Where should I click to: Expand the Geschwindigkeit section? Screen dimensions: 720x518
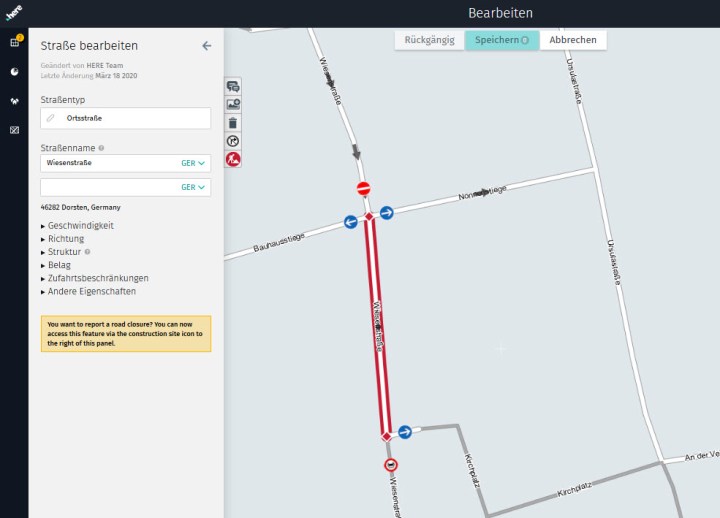[x=80, y=226]
